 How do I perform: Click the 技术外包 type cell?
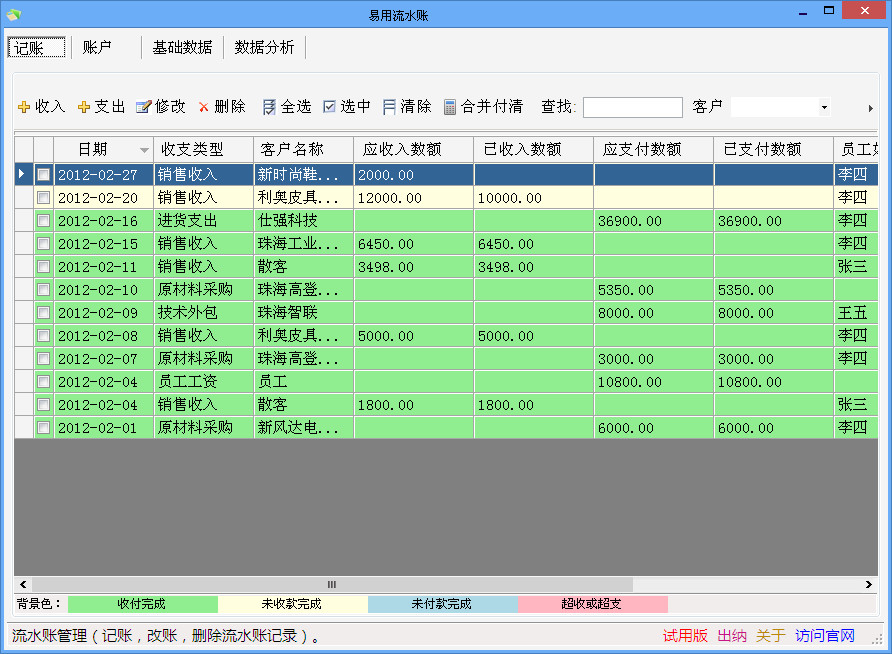pyautogui.click(x=204, y=312)
